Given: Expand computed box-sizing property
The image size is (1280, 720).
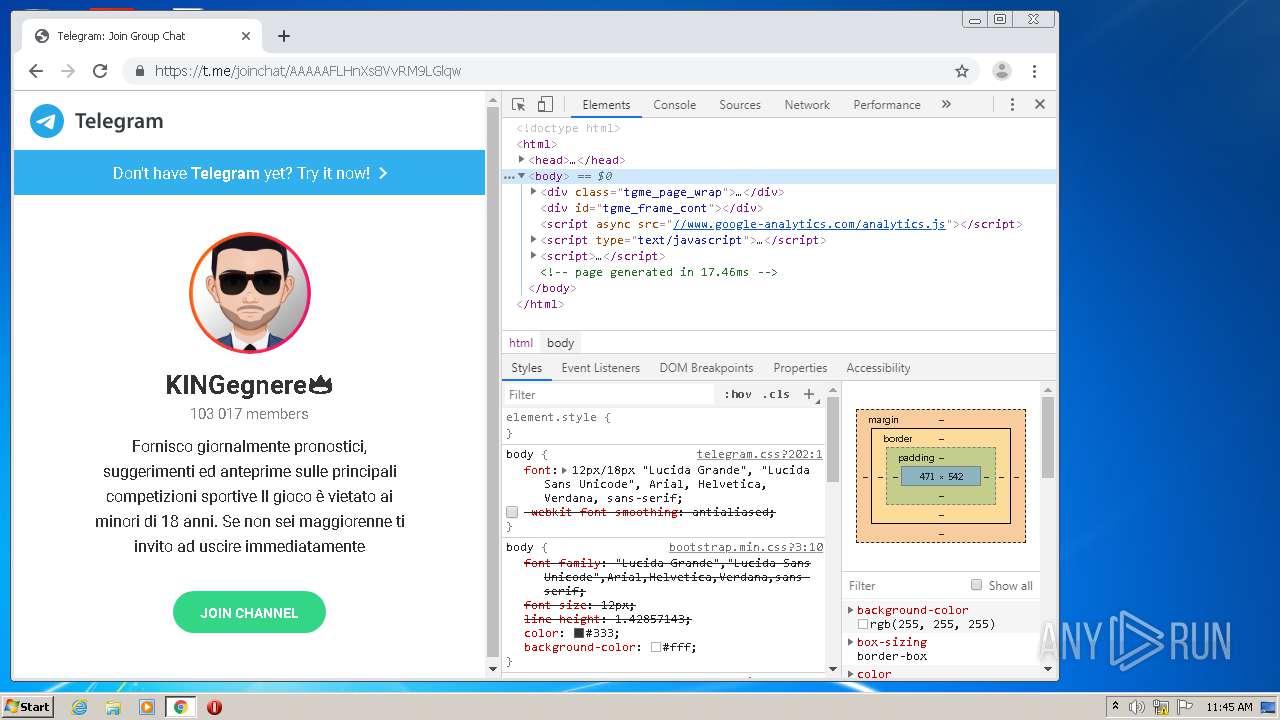Looking at the screenshot, I should tap(851, 642).
